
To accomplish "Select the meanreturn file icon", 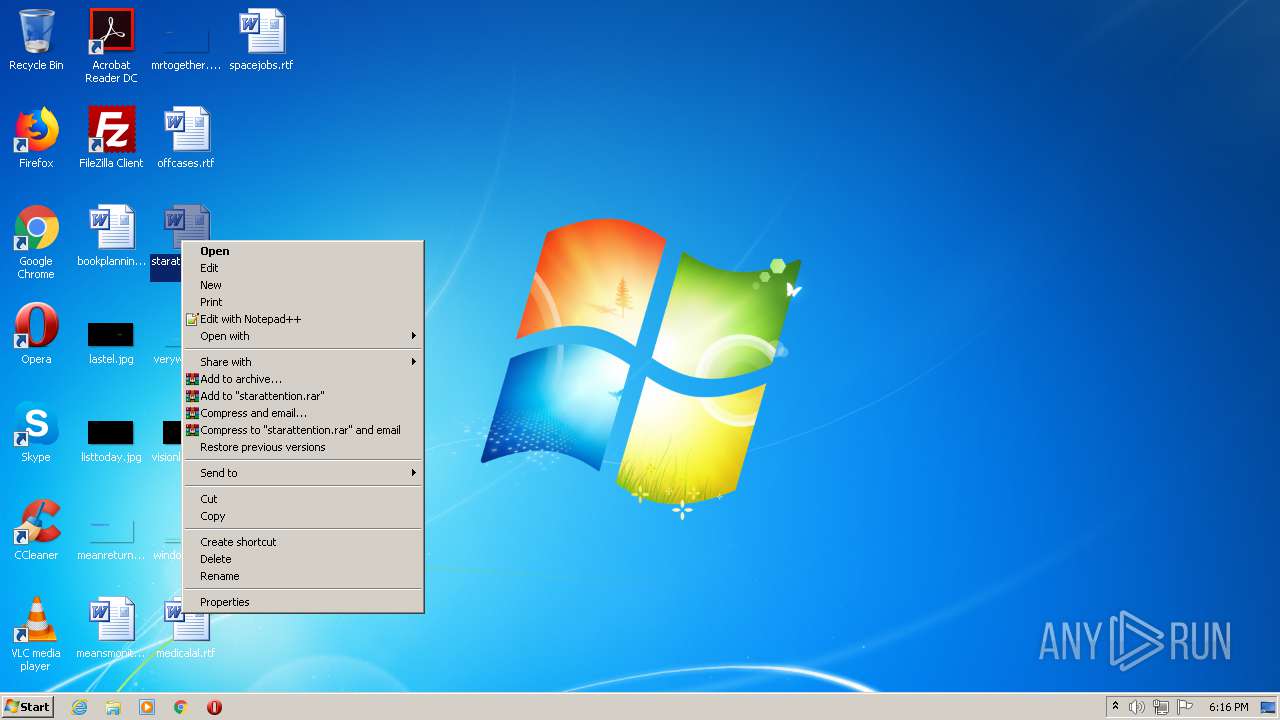I will click(x=111, y=538).
